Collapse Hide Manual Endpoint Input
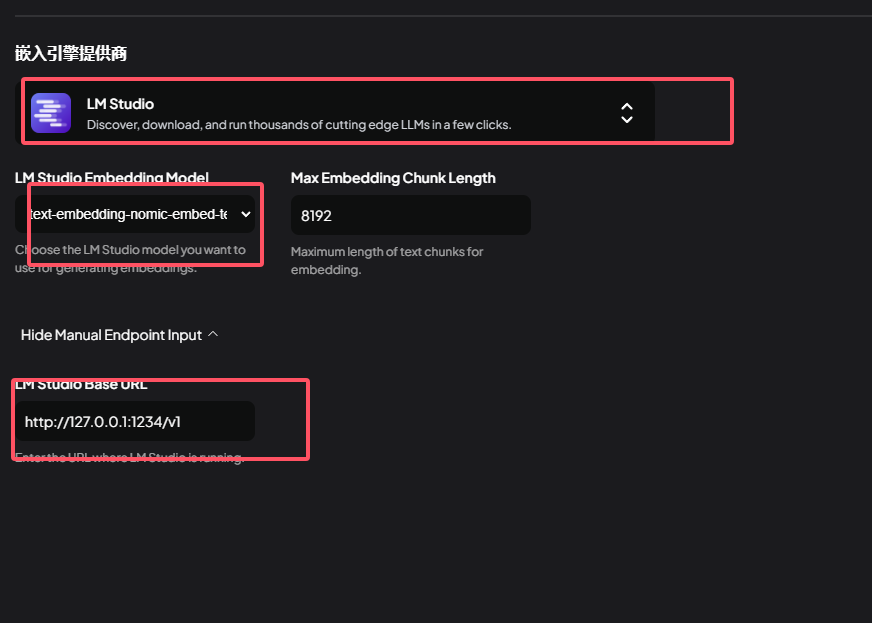Viewport: 872px width, 623px height. point(119,335)
